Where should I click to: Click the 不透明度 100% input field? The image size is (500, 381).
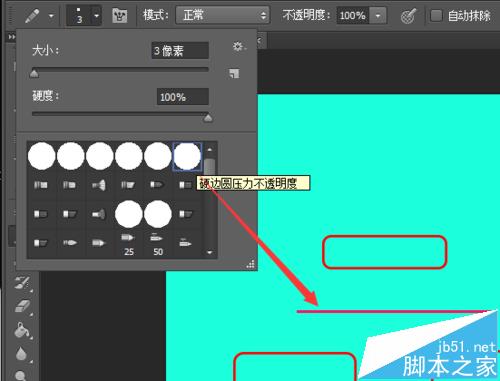click(353, 15)
